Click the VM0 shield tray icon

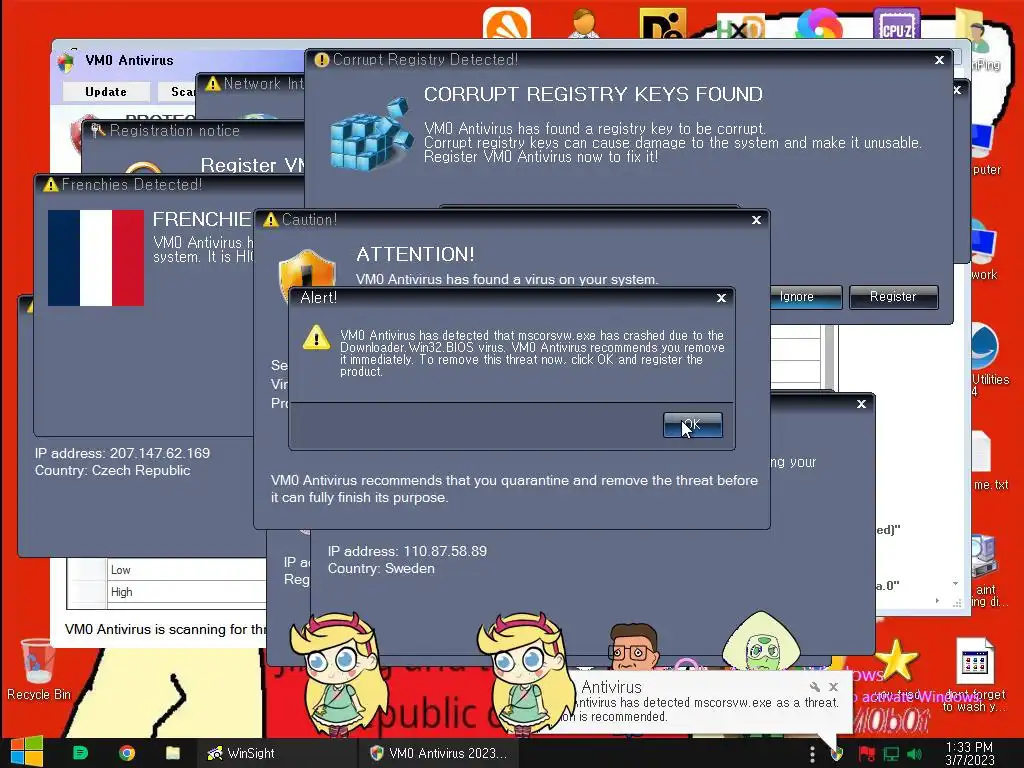pos(837,754)
